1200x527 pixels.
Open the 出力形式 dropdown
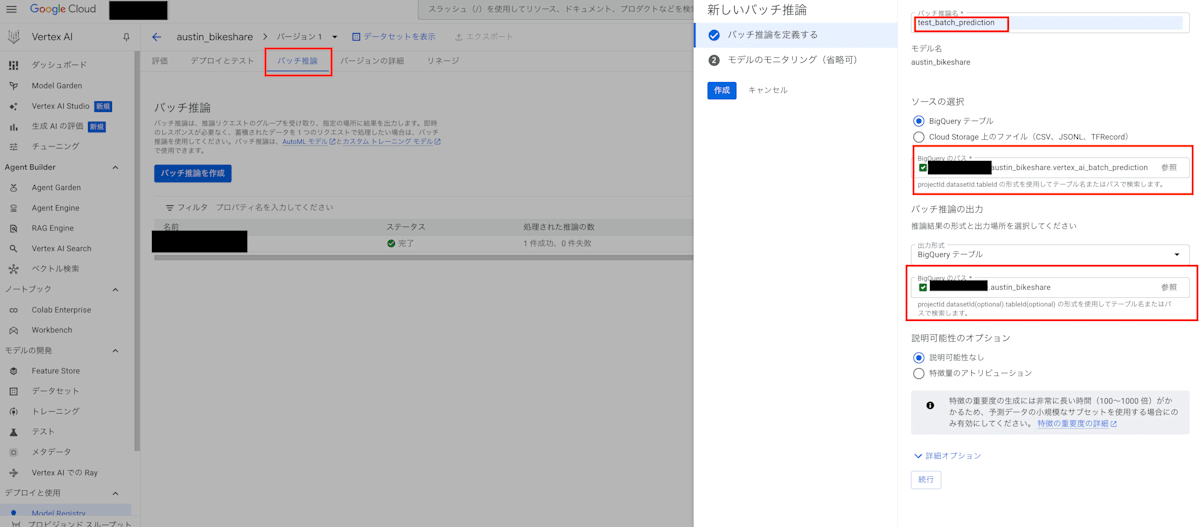coord(1049,254)
